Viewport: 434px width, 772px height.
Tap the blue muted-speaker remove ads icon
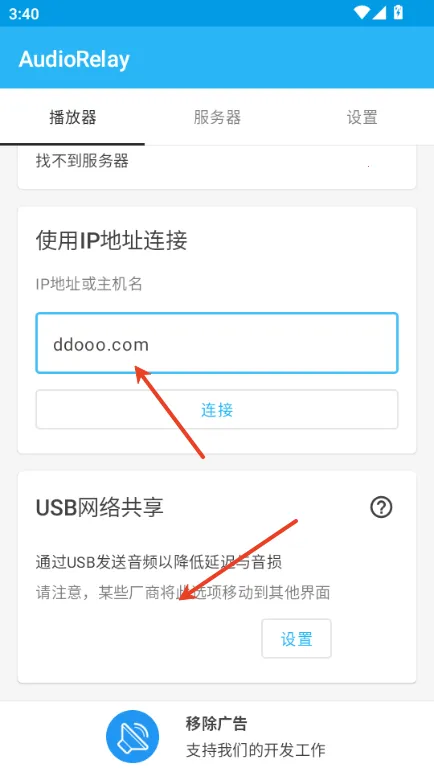coord(133,737)
